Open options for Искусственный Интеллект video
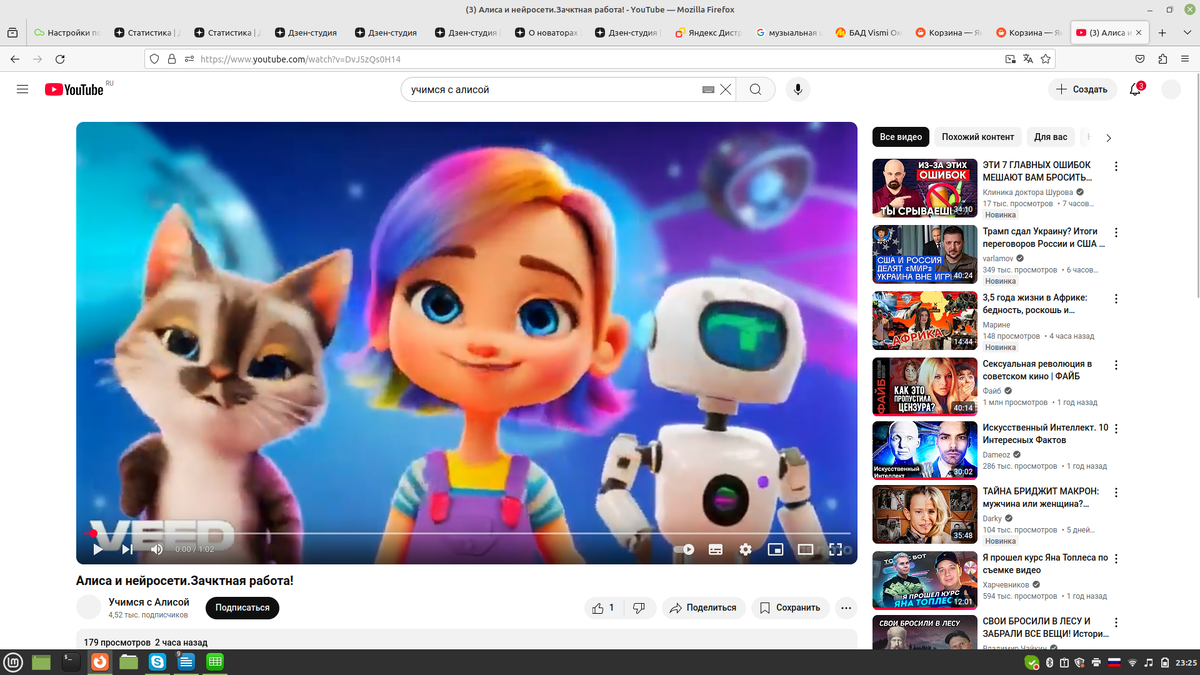This screenshot has width=1200, height=675. 1116,428
